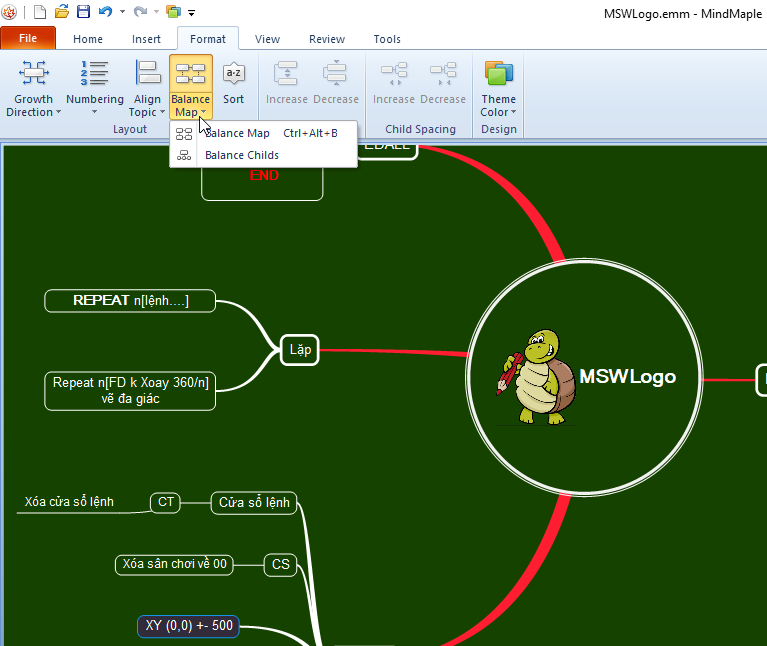Click Increase child spacing icon
The height and width of the screenshot is (646, 767).
[394, 73]
